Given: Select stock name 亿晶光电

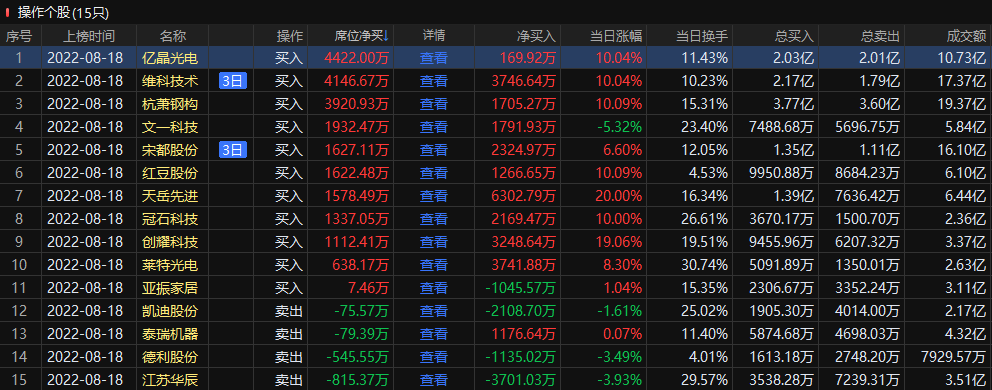Looking at the screenshot, I should coord(170,58).
